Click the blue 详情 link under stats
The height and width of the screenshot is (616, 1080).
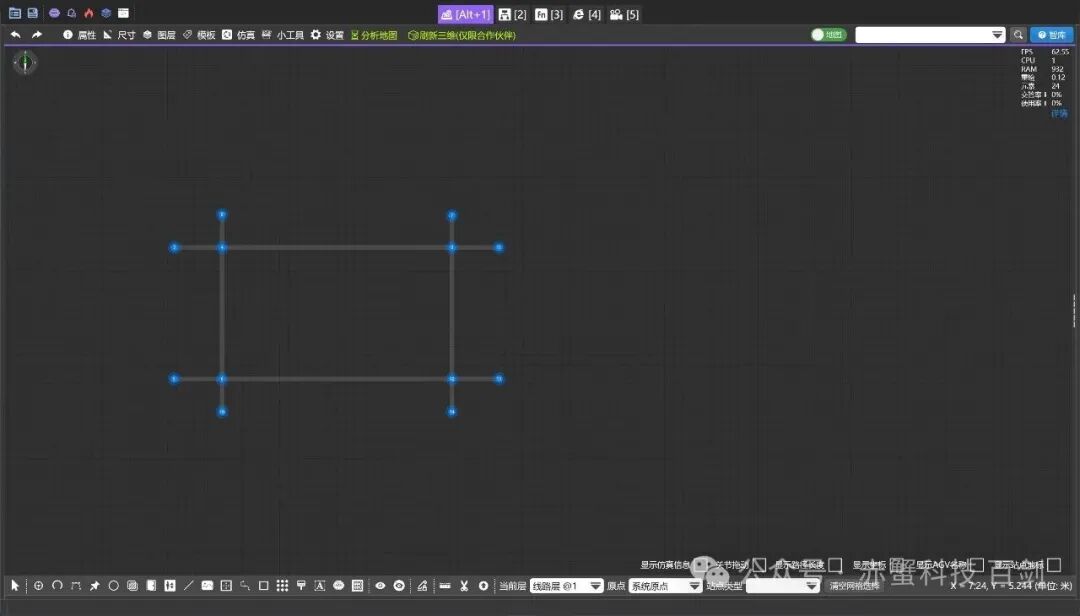click(x=1059, y=114)
